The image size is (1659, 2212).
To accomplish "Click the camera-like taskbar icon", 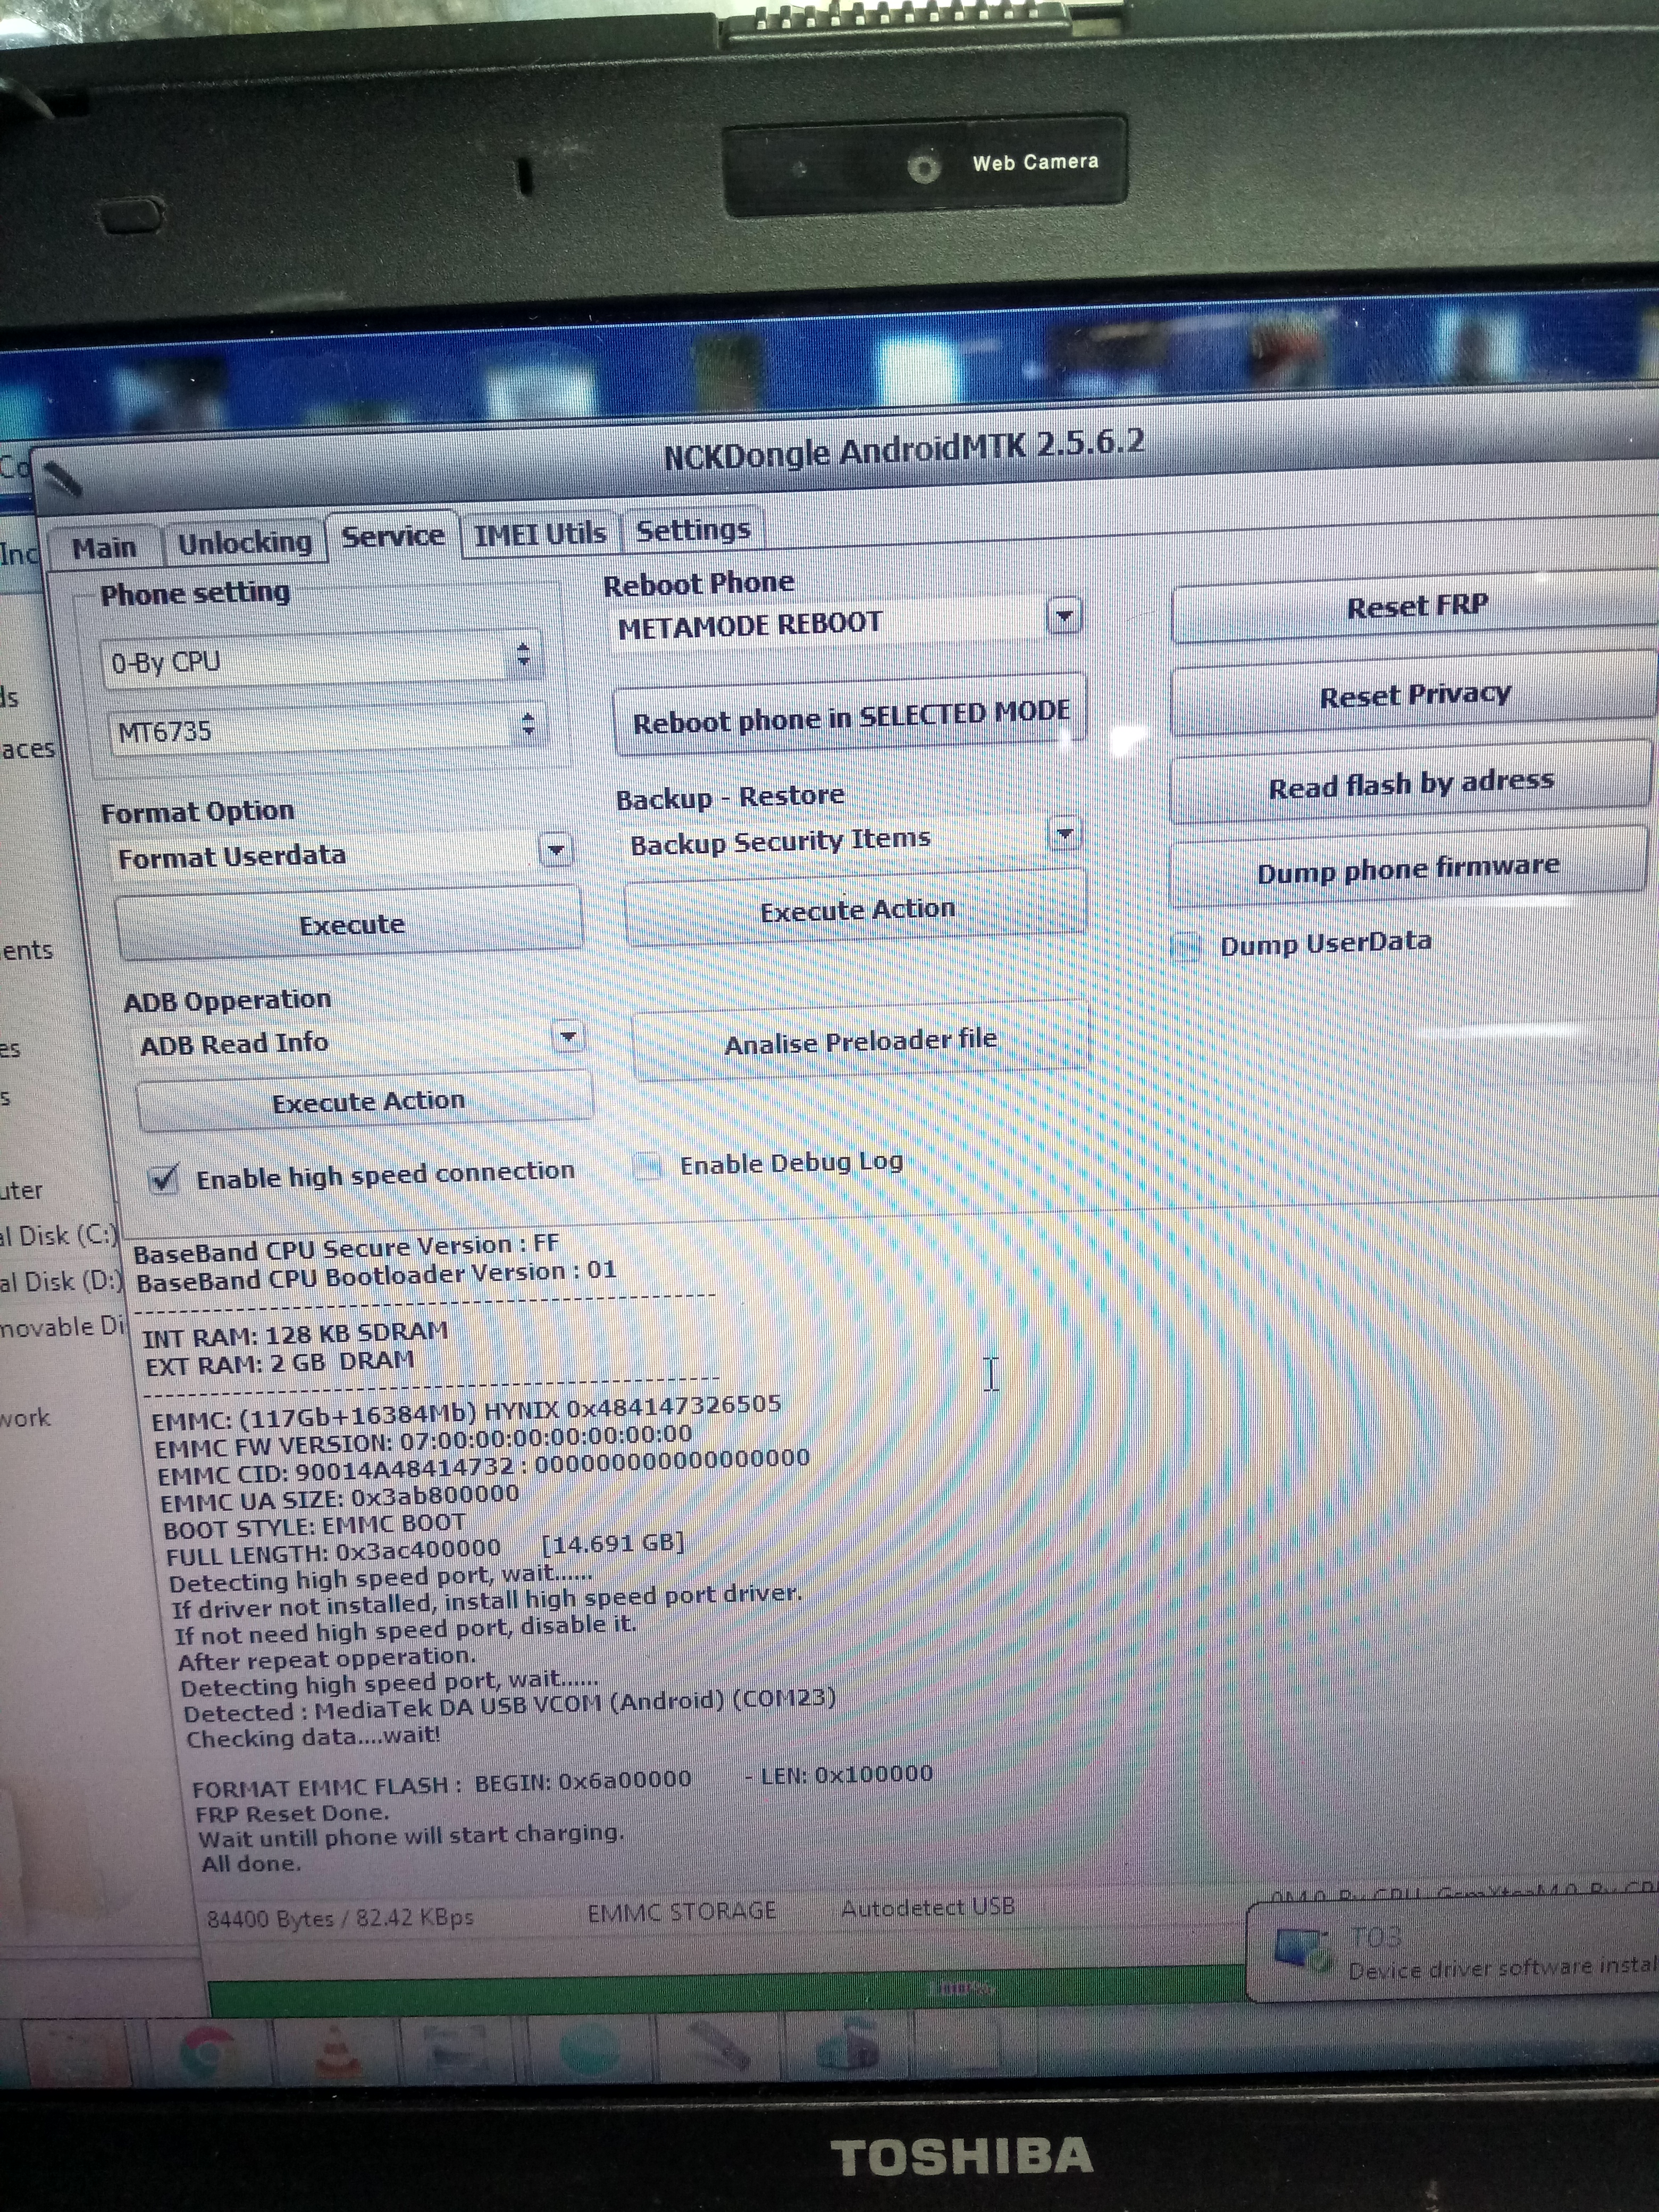I will (x=848, y=2047).
